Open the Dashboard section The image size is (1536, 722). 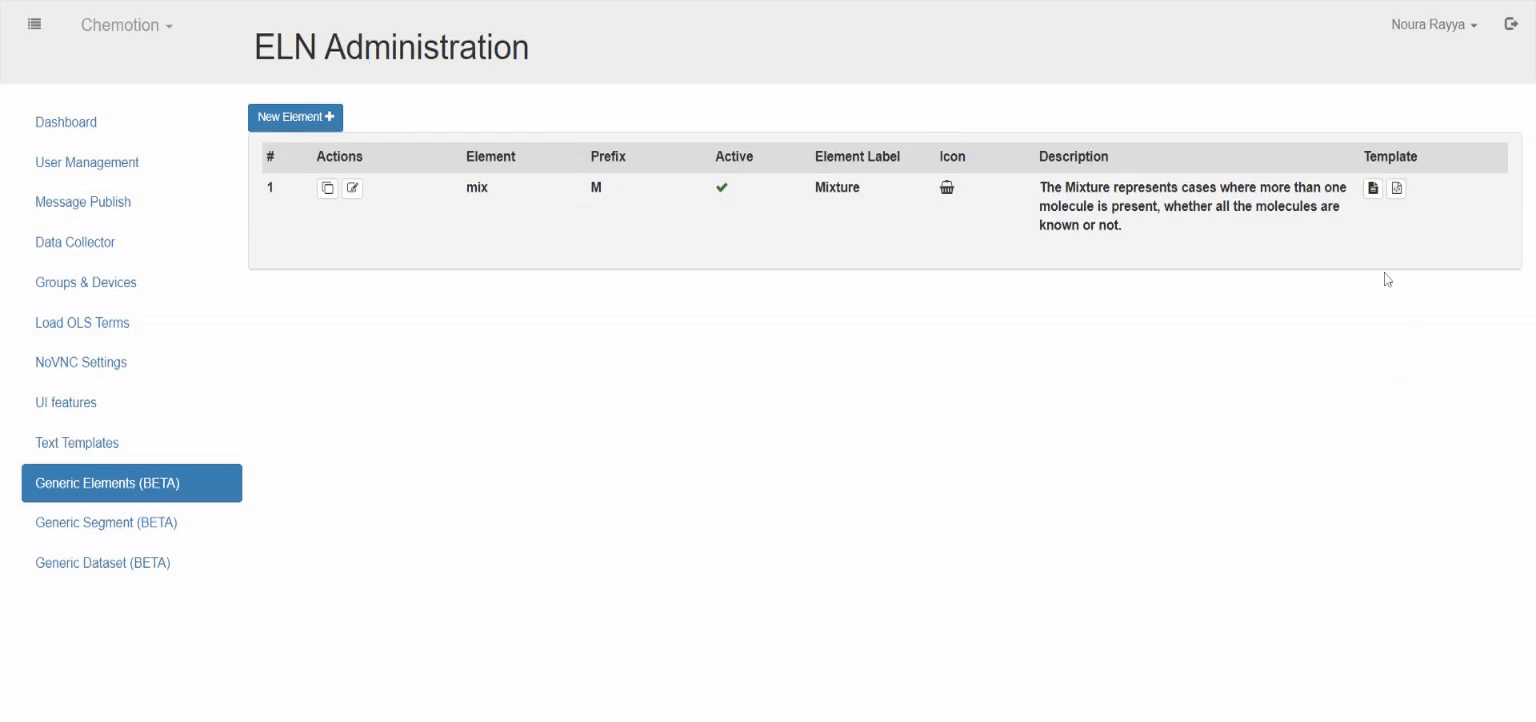66,122
